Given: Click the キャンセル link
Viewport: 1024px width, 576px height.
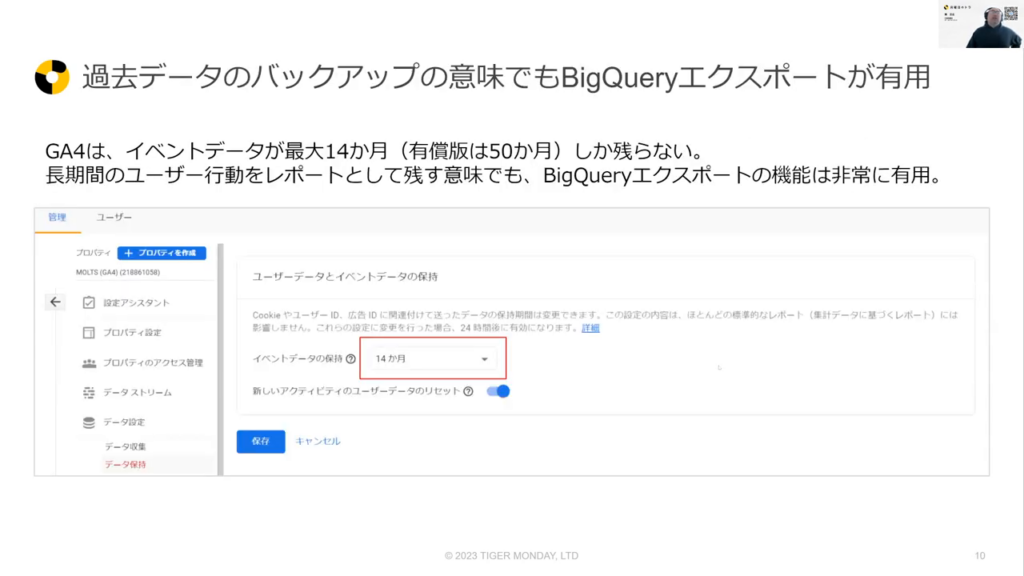Looking at the screenshot, I should click(x=318, y=441).
